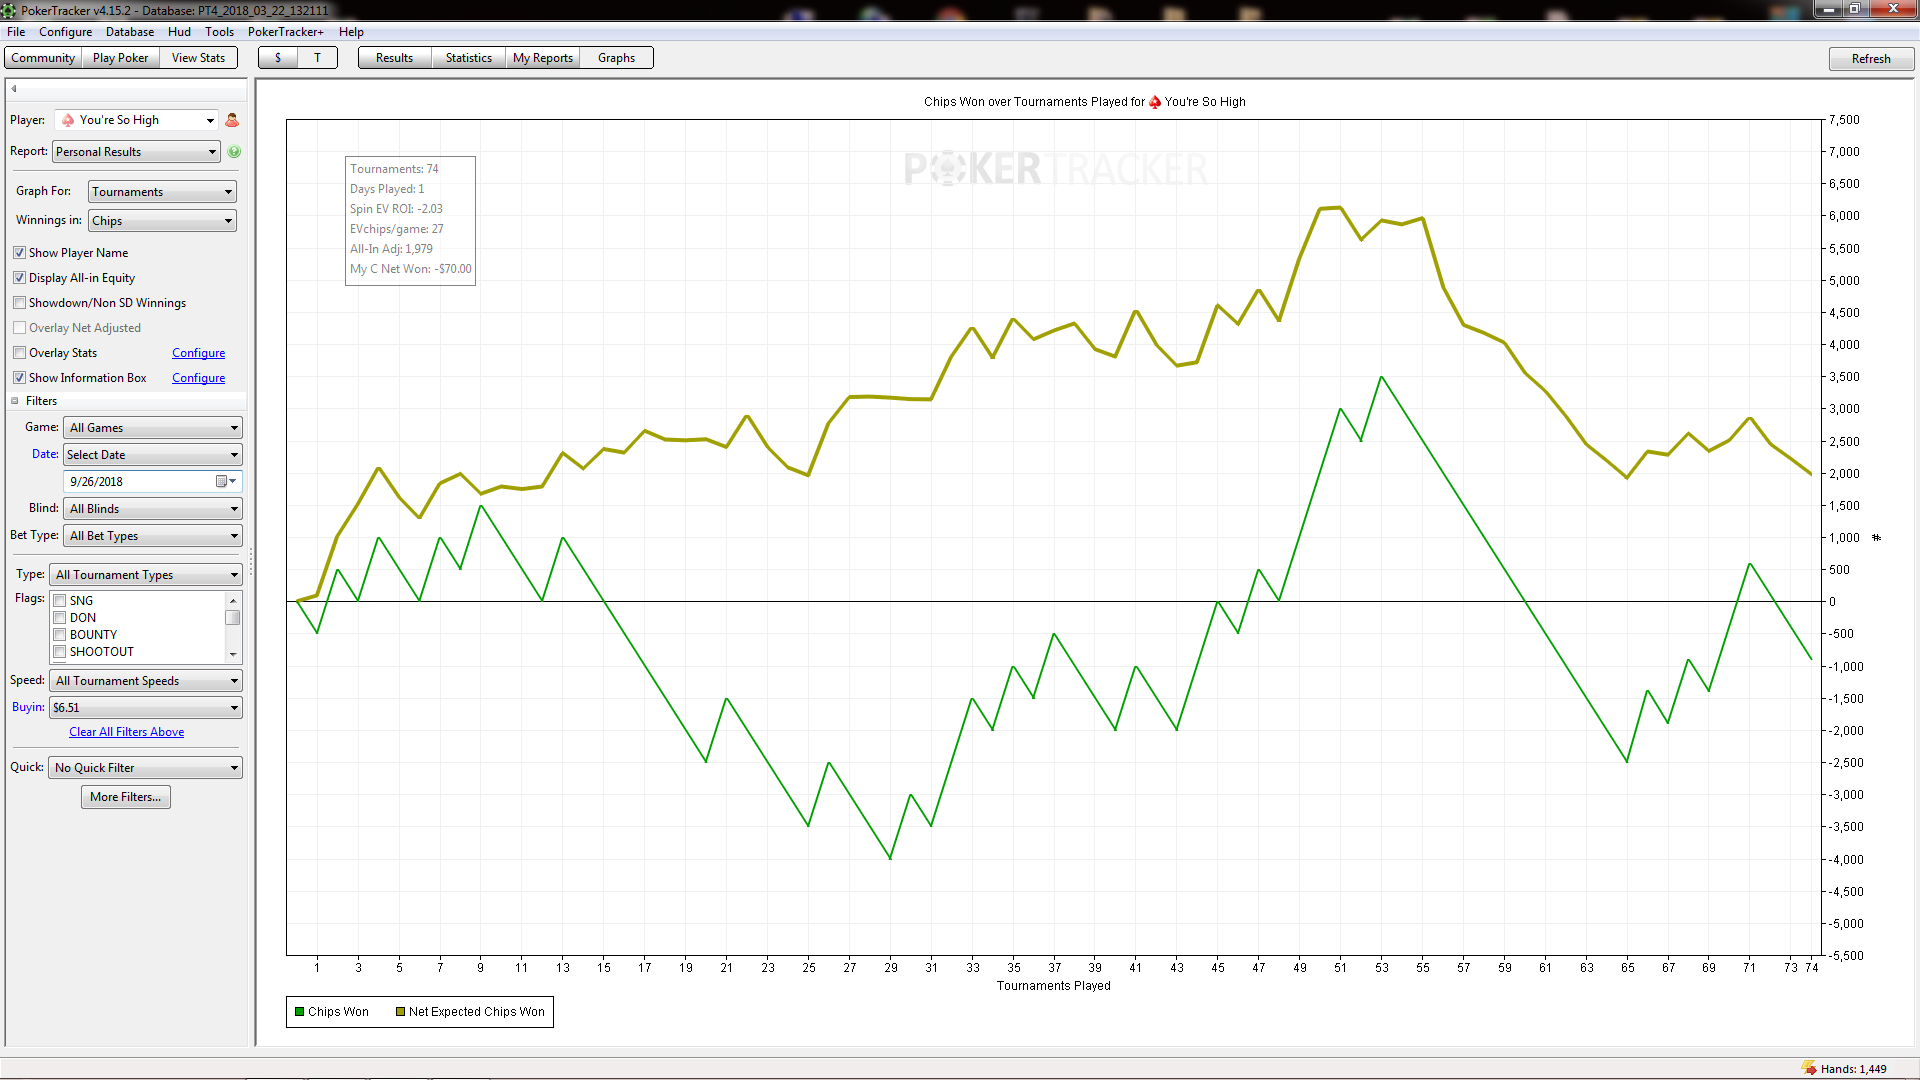1920x1080 pixels.
Task: Open the Tournament Type dropdown
Action: click(146, 575)
